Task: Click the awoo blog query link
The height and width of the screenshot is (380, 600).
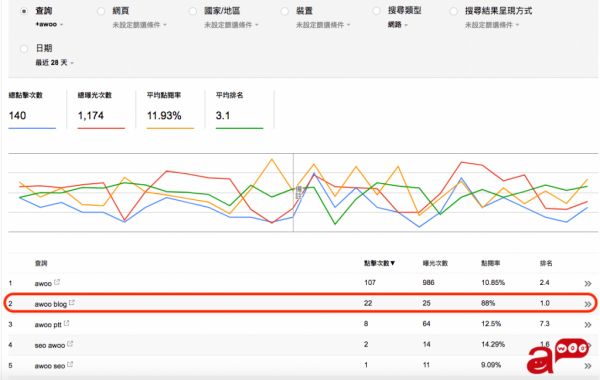Action: coord(51,304)
